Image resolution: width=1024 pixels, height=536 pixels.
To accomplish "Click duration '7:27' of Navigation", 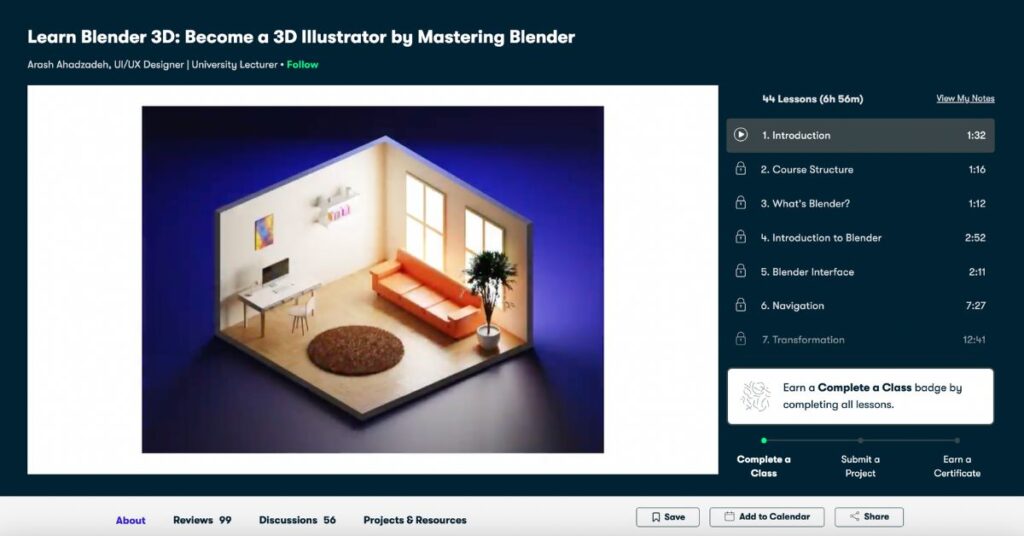I will point(975,306).
